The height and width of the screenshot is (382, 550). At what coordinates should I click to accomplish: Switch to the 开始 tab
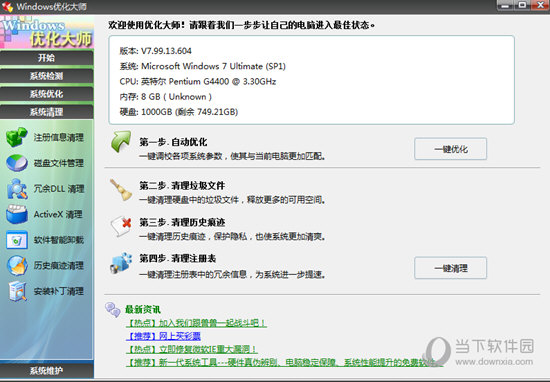pos(47,58)
